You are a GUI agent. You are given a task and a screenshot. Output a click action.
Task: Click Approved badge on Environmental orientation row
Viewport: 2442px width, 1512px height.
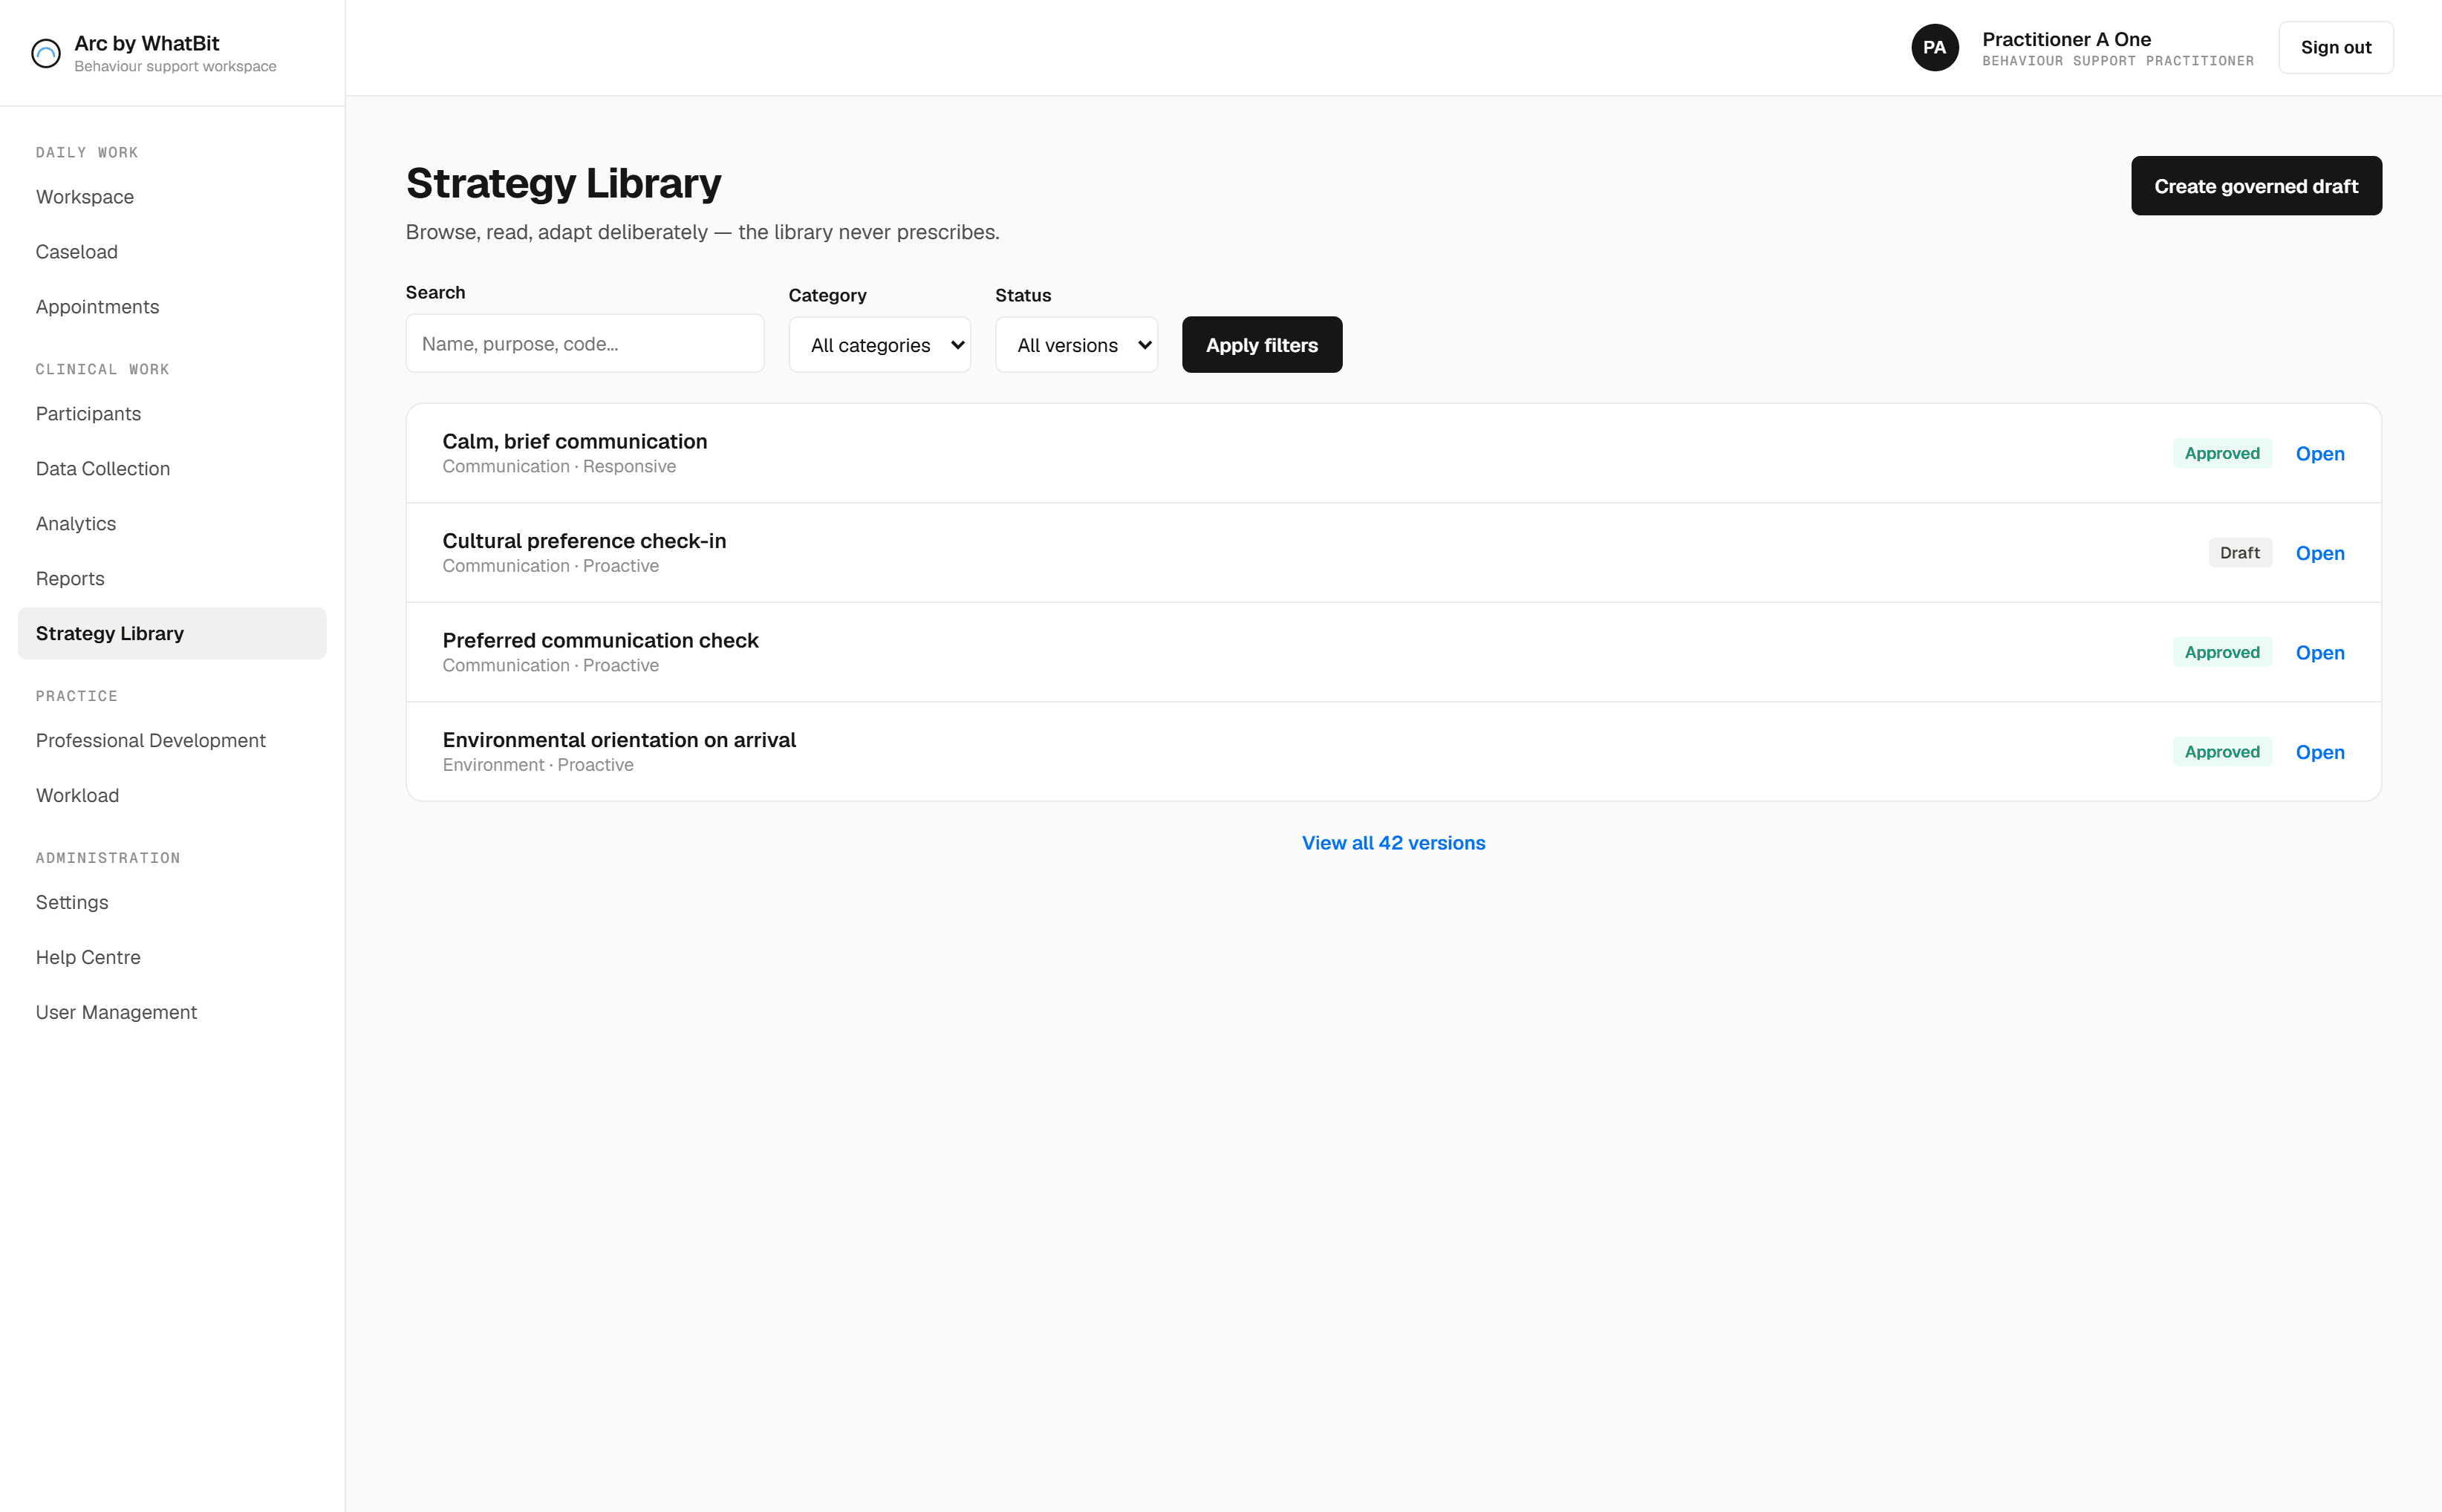(2221, 752)
